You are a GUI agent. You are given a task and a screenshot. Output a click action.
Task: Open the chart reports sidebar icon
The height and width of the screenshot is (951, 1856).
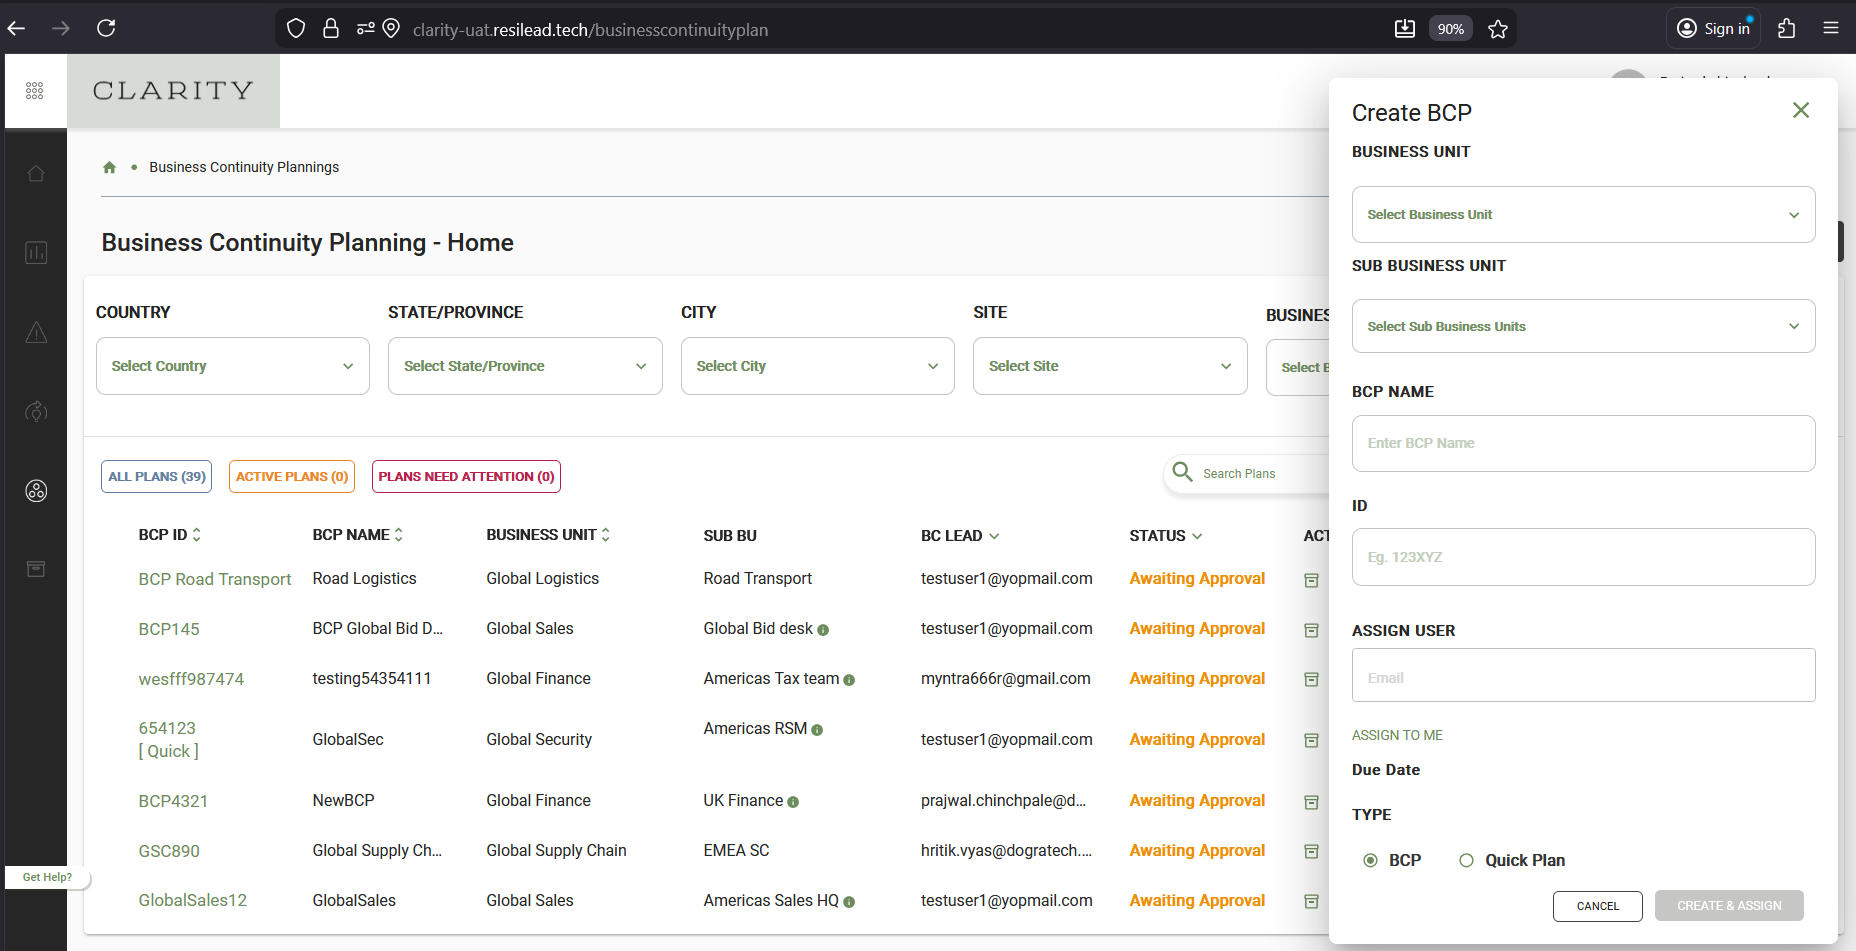(36, 252)
